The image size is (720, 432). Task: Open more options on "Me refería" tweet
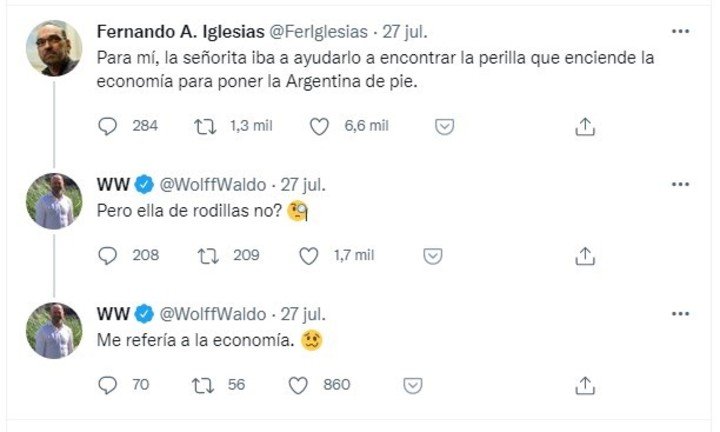tap(681, 314)
